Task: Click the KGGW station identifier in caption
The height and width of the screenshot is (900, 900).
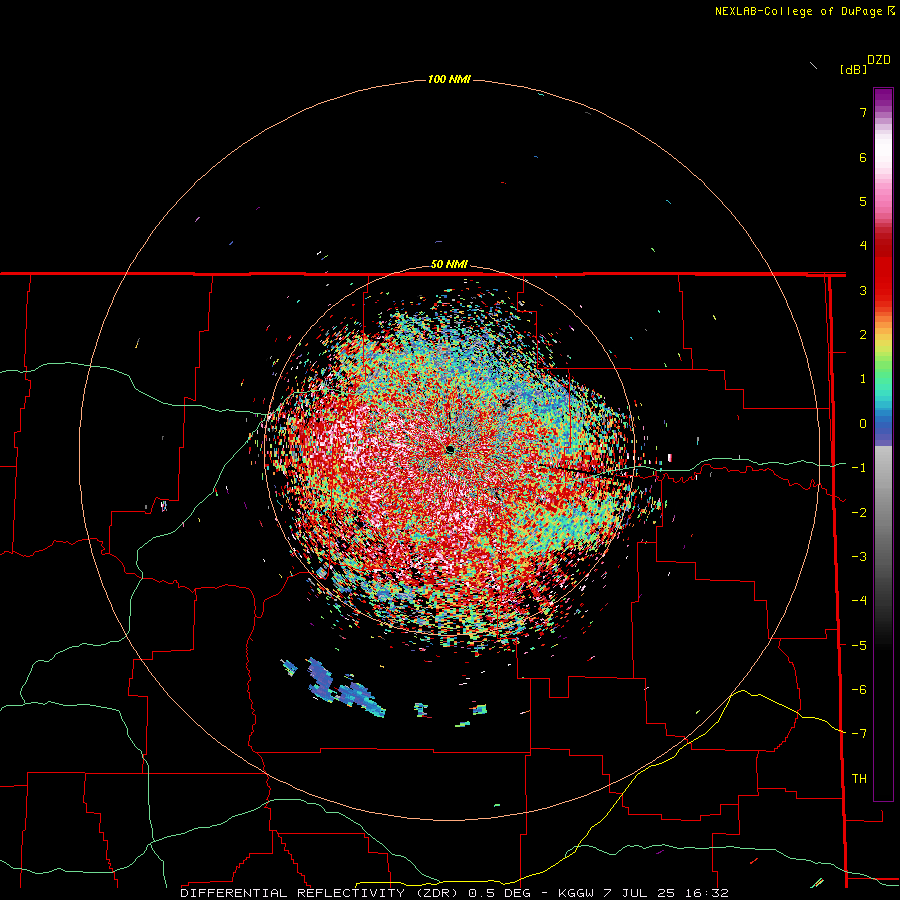Action: click(x=577, y=893)
